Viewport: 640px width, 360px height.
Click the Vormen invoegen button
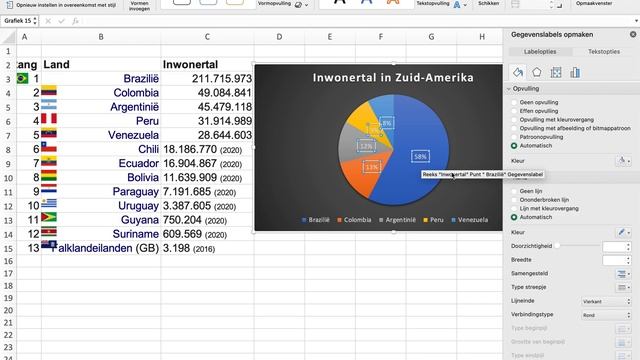pyautogui.click(x=140, y=5)
